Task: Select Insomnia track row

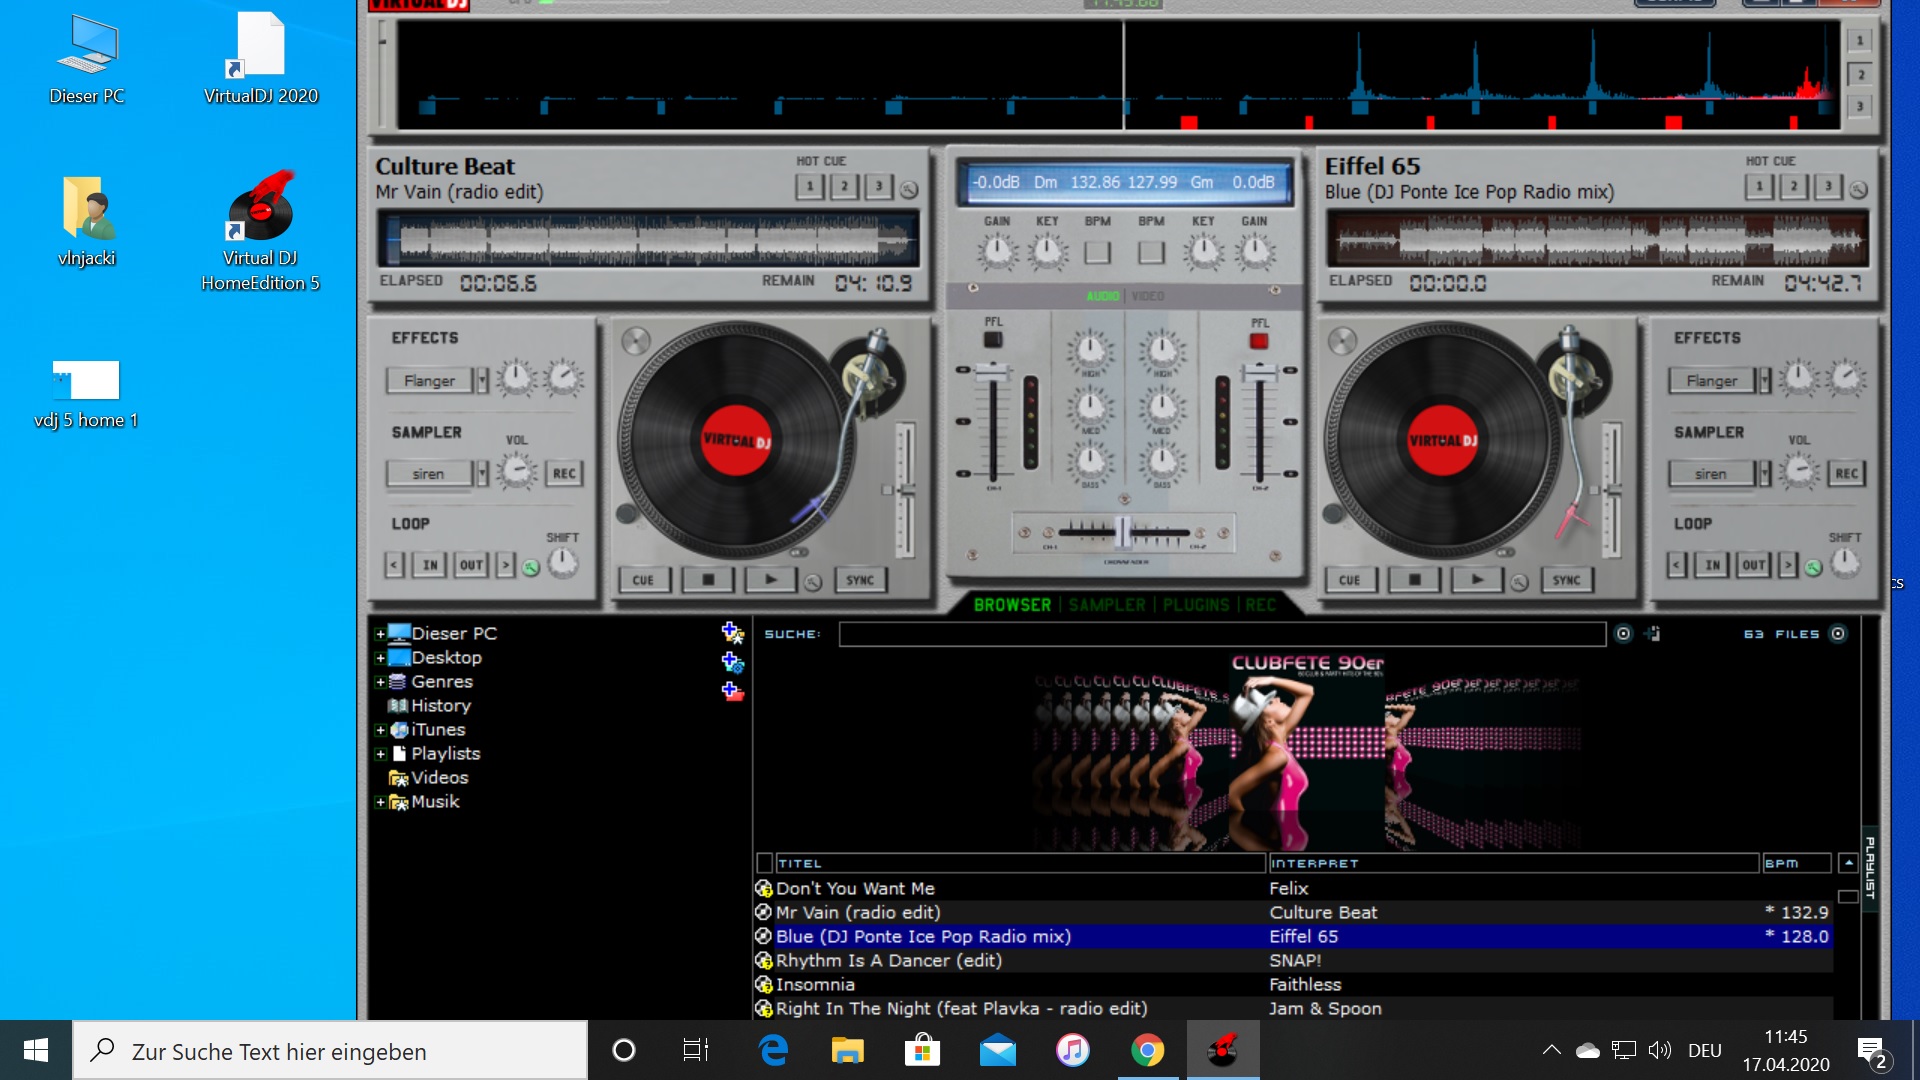Action: [x=1294, y=985]
